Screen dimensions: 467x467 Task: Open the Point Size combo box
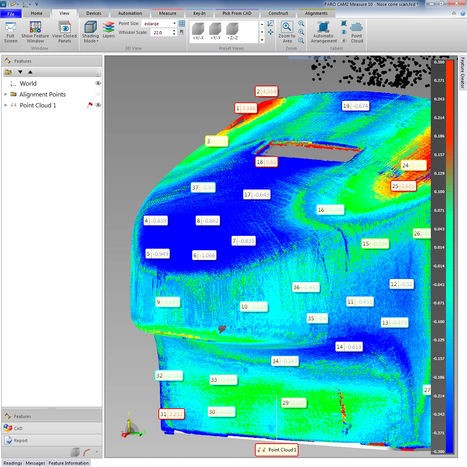tap(159, 24)
